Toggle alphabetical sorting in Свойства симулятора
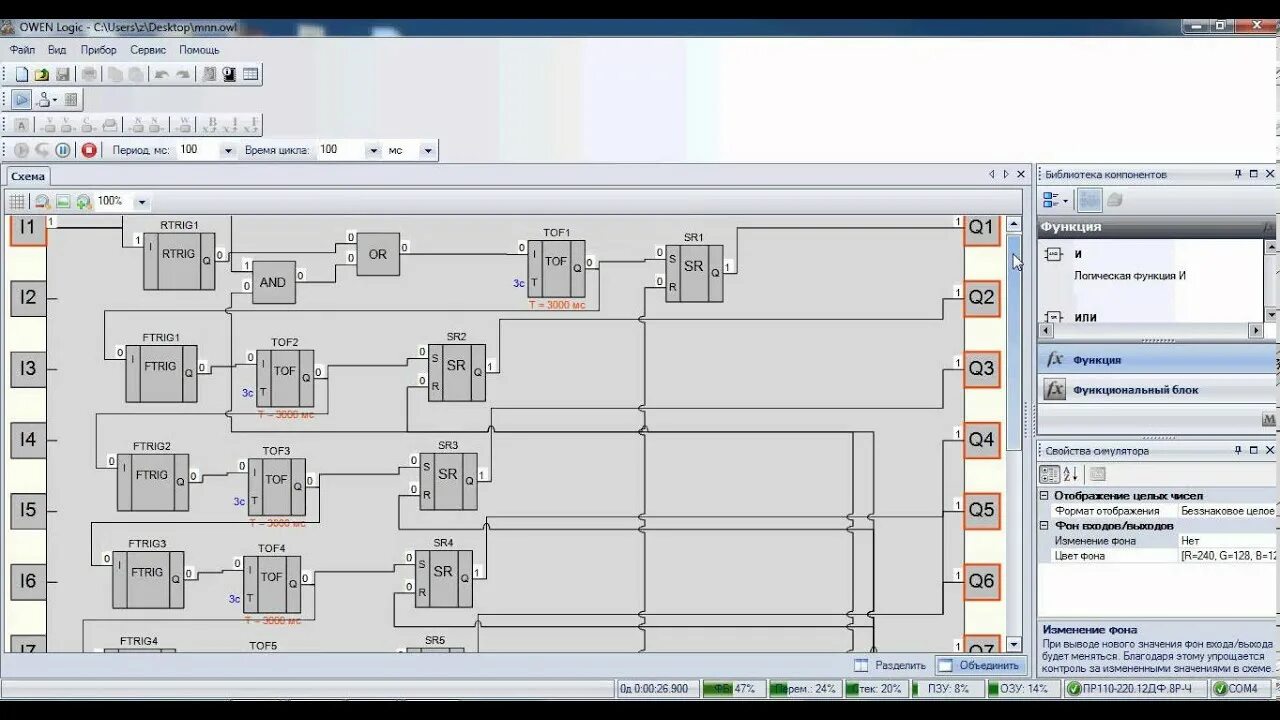Screen dimensions: 1280x720 coord(1071,474)
